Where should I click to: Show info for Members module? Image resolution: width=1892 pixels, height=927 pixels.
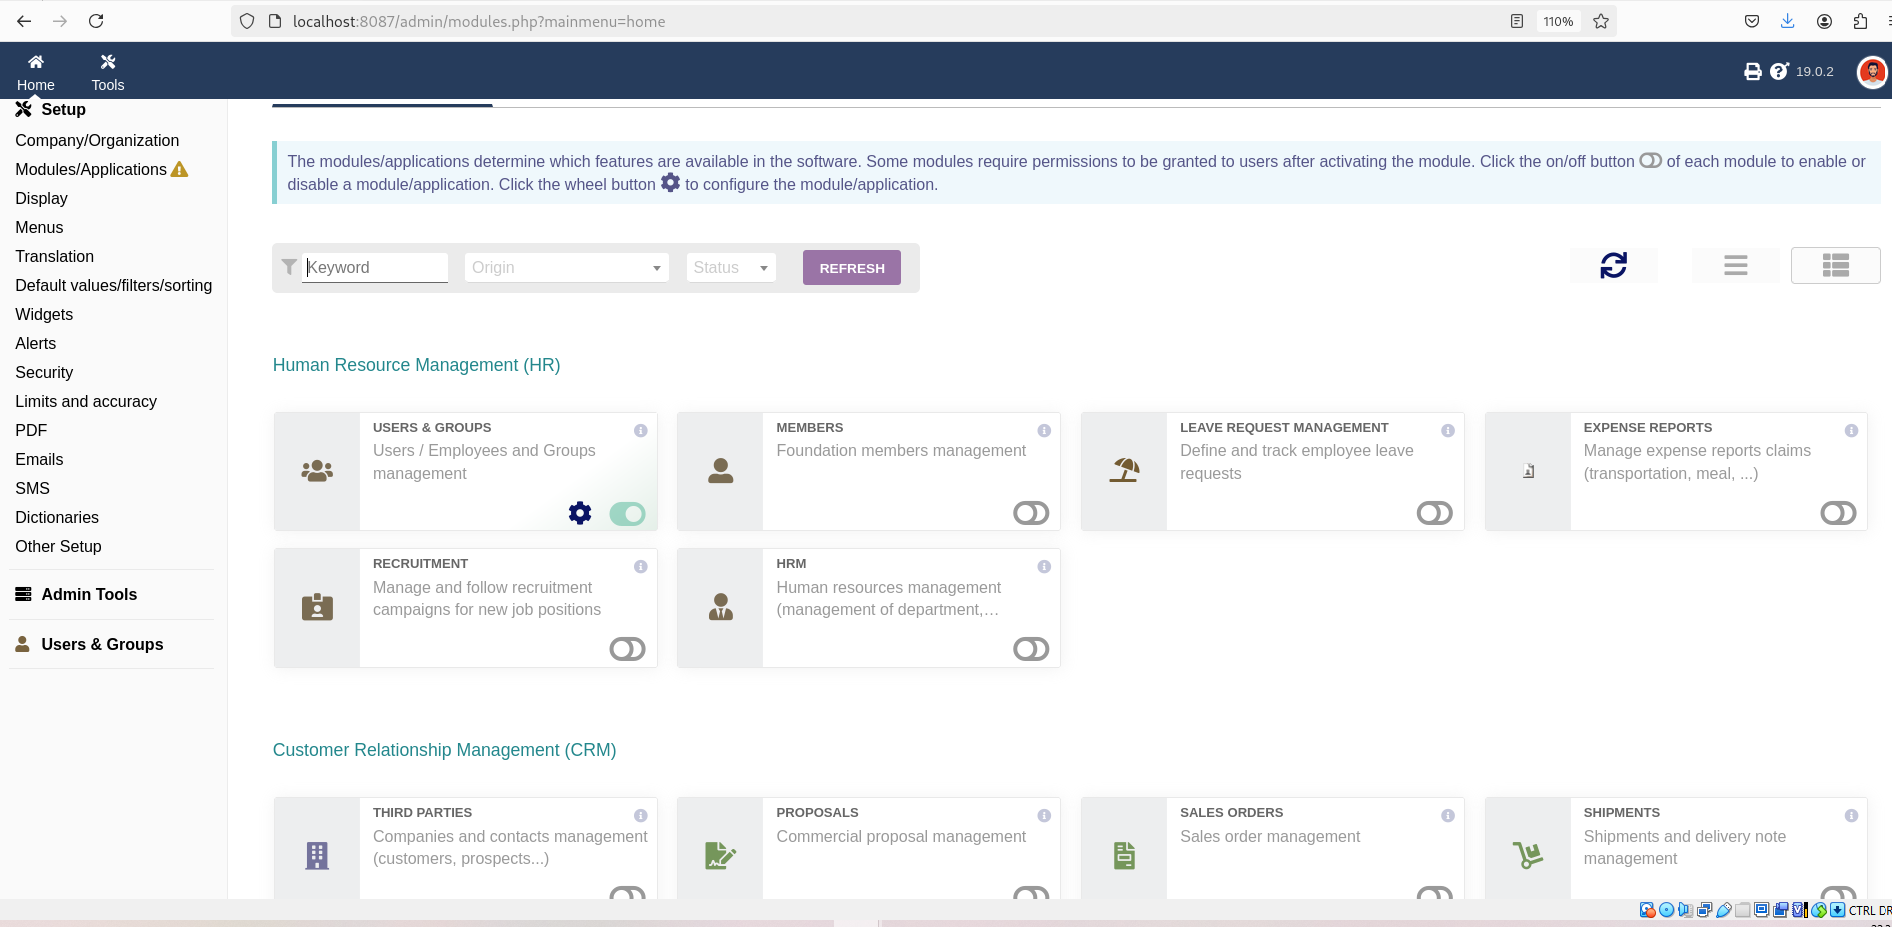(1044, 430)
